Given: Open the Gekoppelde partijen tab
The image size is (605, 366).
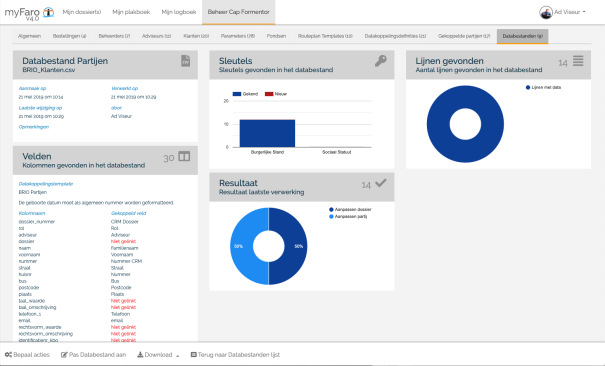Looking at the screenshot, I should [x=464, y=36].
